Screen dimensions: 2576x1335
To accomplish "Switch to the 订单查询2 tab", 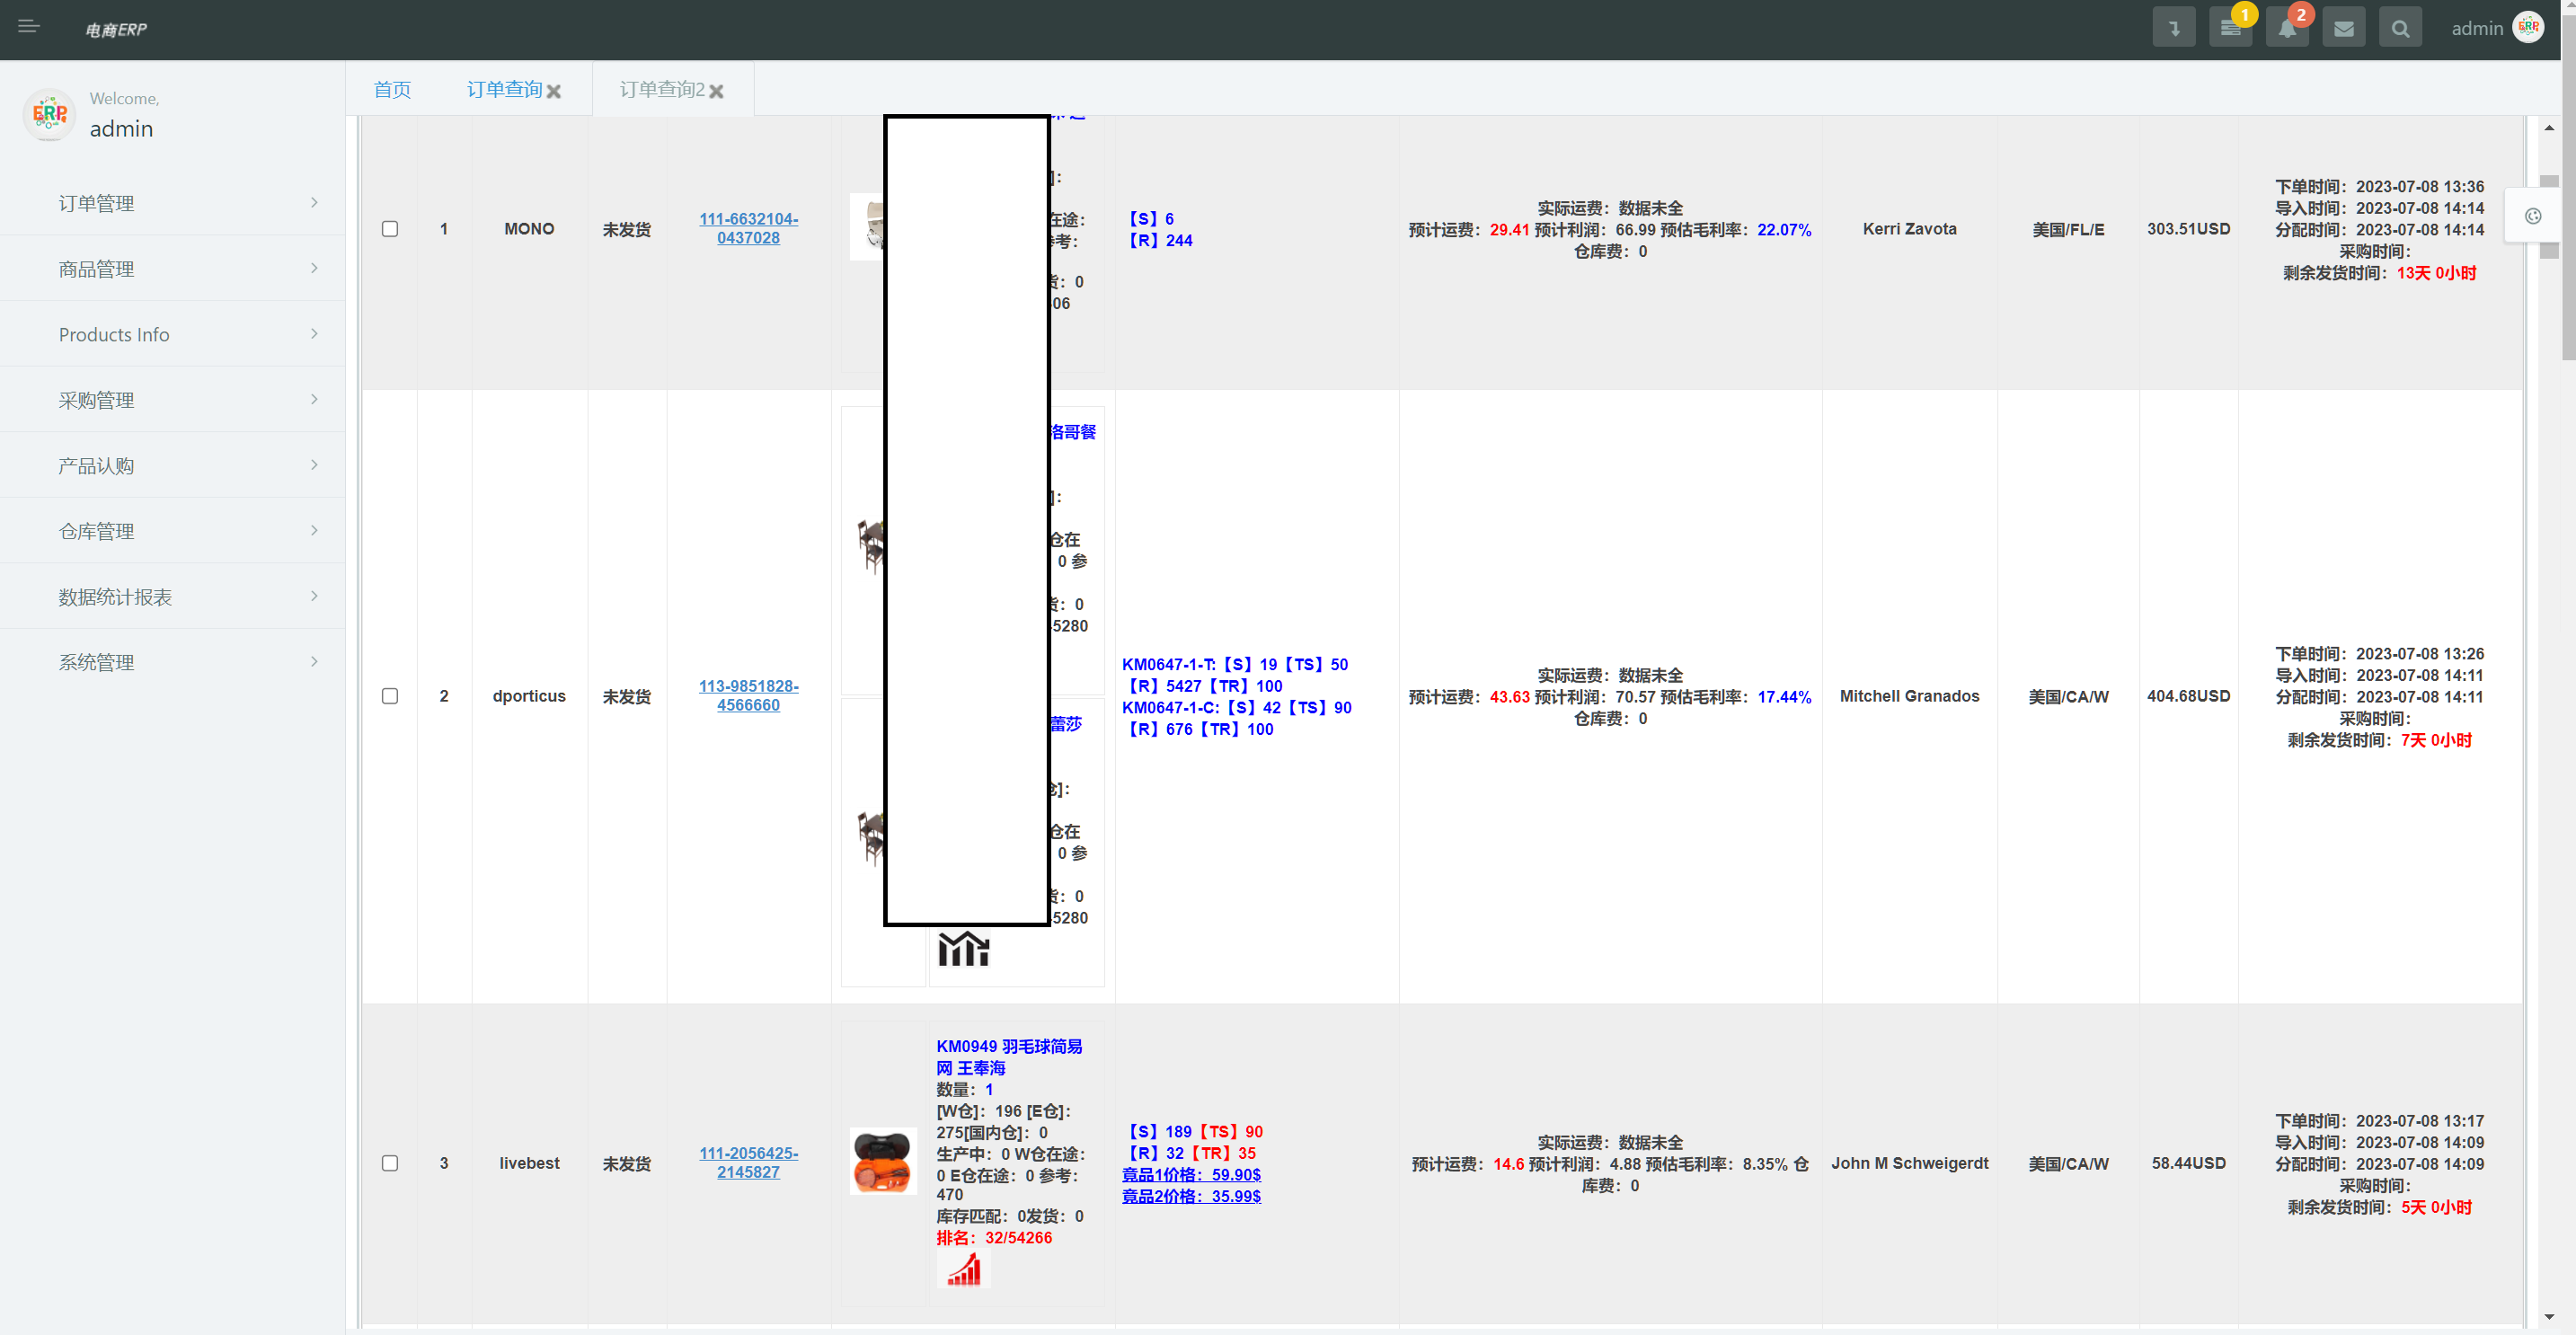I will pos(662,90).
